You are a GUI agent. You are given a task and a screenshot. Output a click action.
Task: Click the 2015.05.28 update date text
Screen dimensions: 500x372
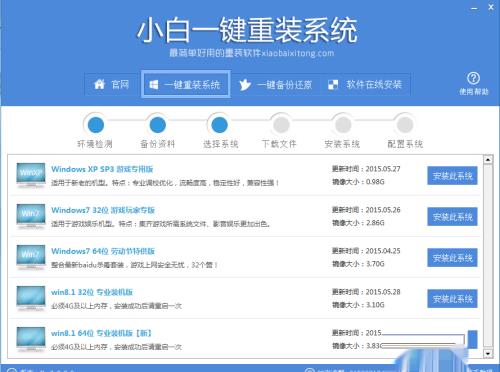pyautogui.click(x=383, y=292)
